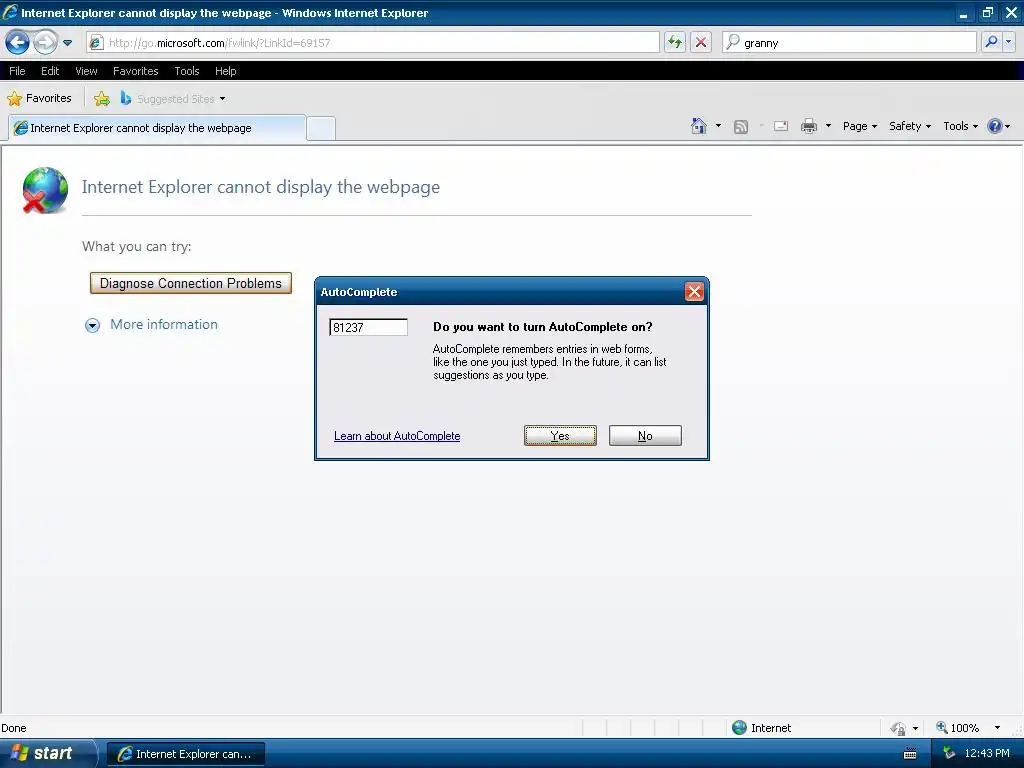Click Yes to enable AutoComplete

click(560, 436)
